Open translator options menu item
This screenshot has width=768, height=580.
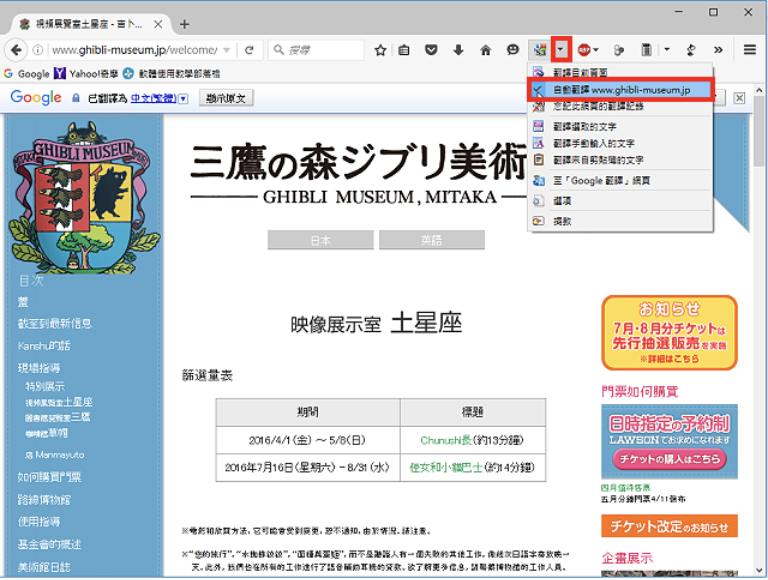[620, 201]
